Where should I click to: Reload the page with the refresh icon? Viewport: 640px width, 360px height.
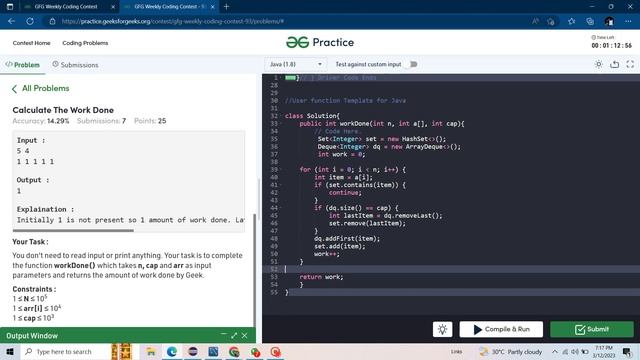pyautogui.click(x=30, y=21)
